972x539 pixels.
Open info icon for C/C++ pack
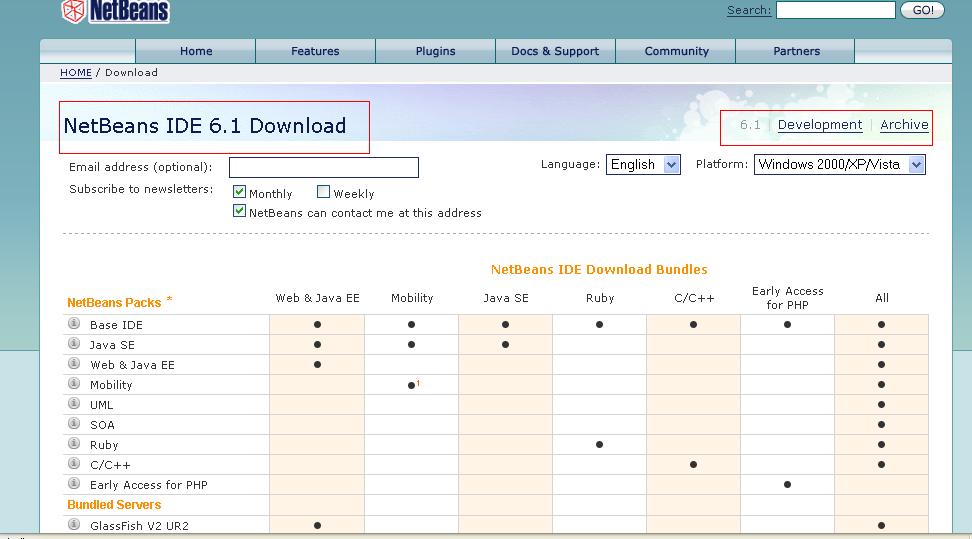coord(74,463)
